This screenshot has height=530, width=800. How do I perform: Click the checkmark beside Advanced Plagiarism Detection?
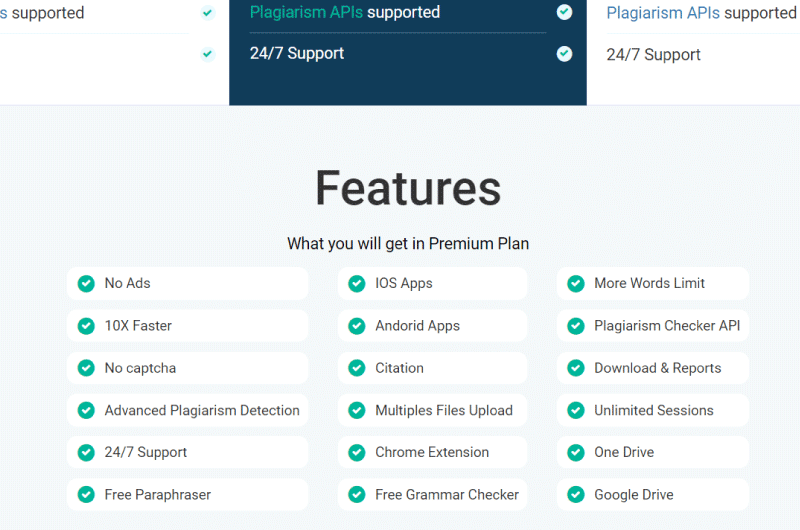pyautogui.click(x=86, y=410)
